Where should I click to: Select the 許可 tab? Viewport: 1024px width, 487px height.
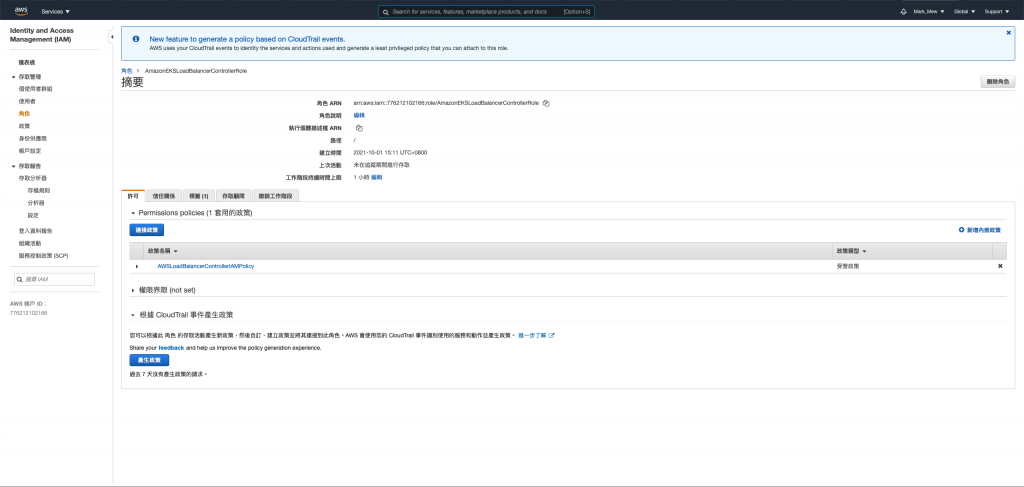133,196
